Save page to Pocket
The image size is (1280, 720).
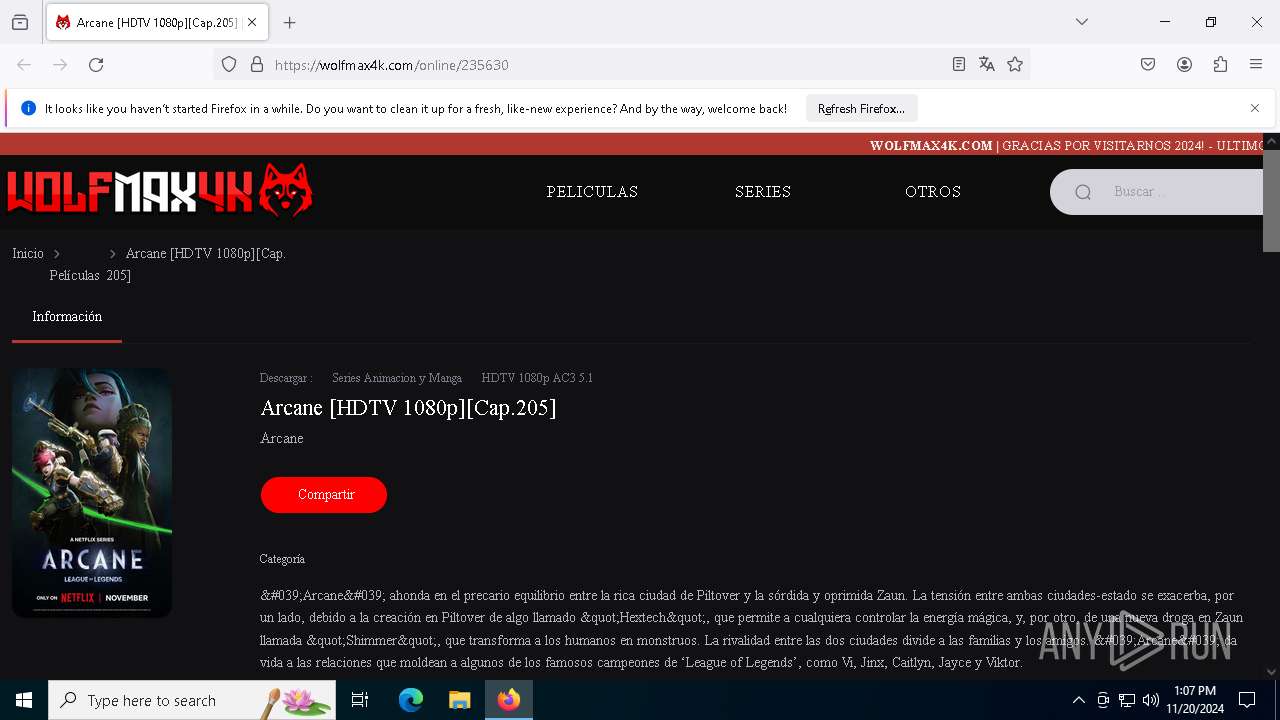tap(1148, 65)
